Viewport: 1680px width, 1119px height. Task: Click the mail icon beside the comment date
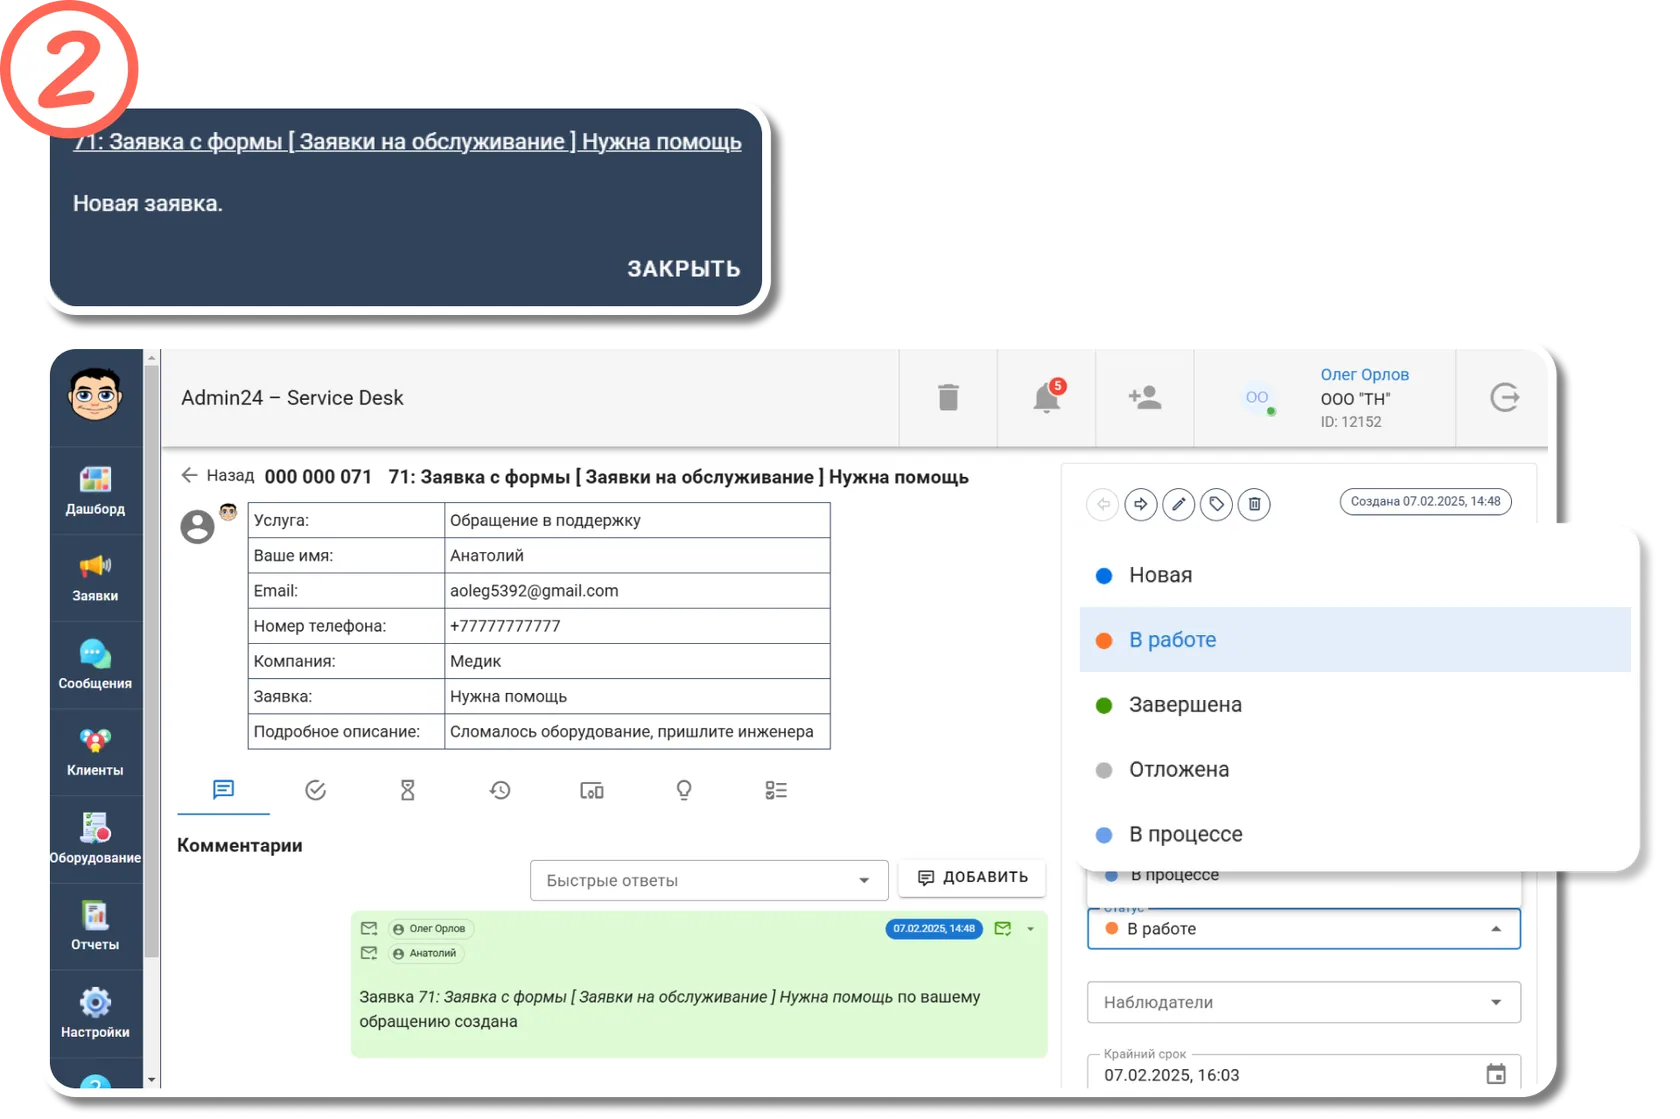point(1003,929)
